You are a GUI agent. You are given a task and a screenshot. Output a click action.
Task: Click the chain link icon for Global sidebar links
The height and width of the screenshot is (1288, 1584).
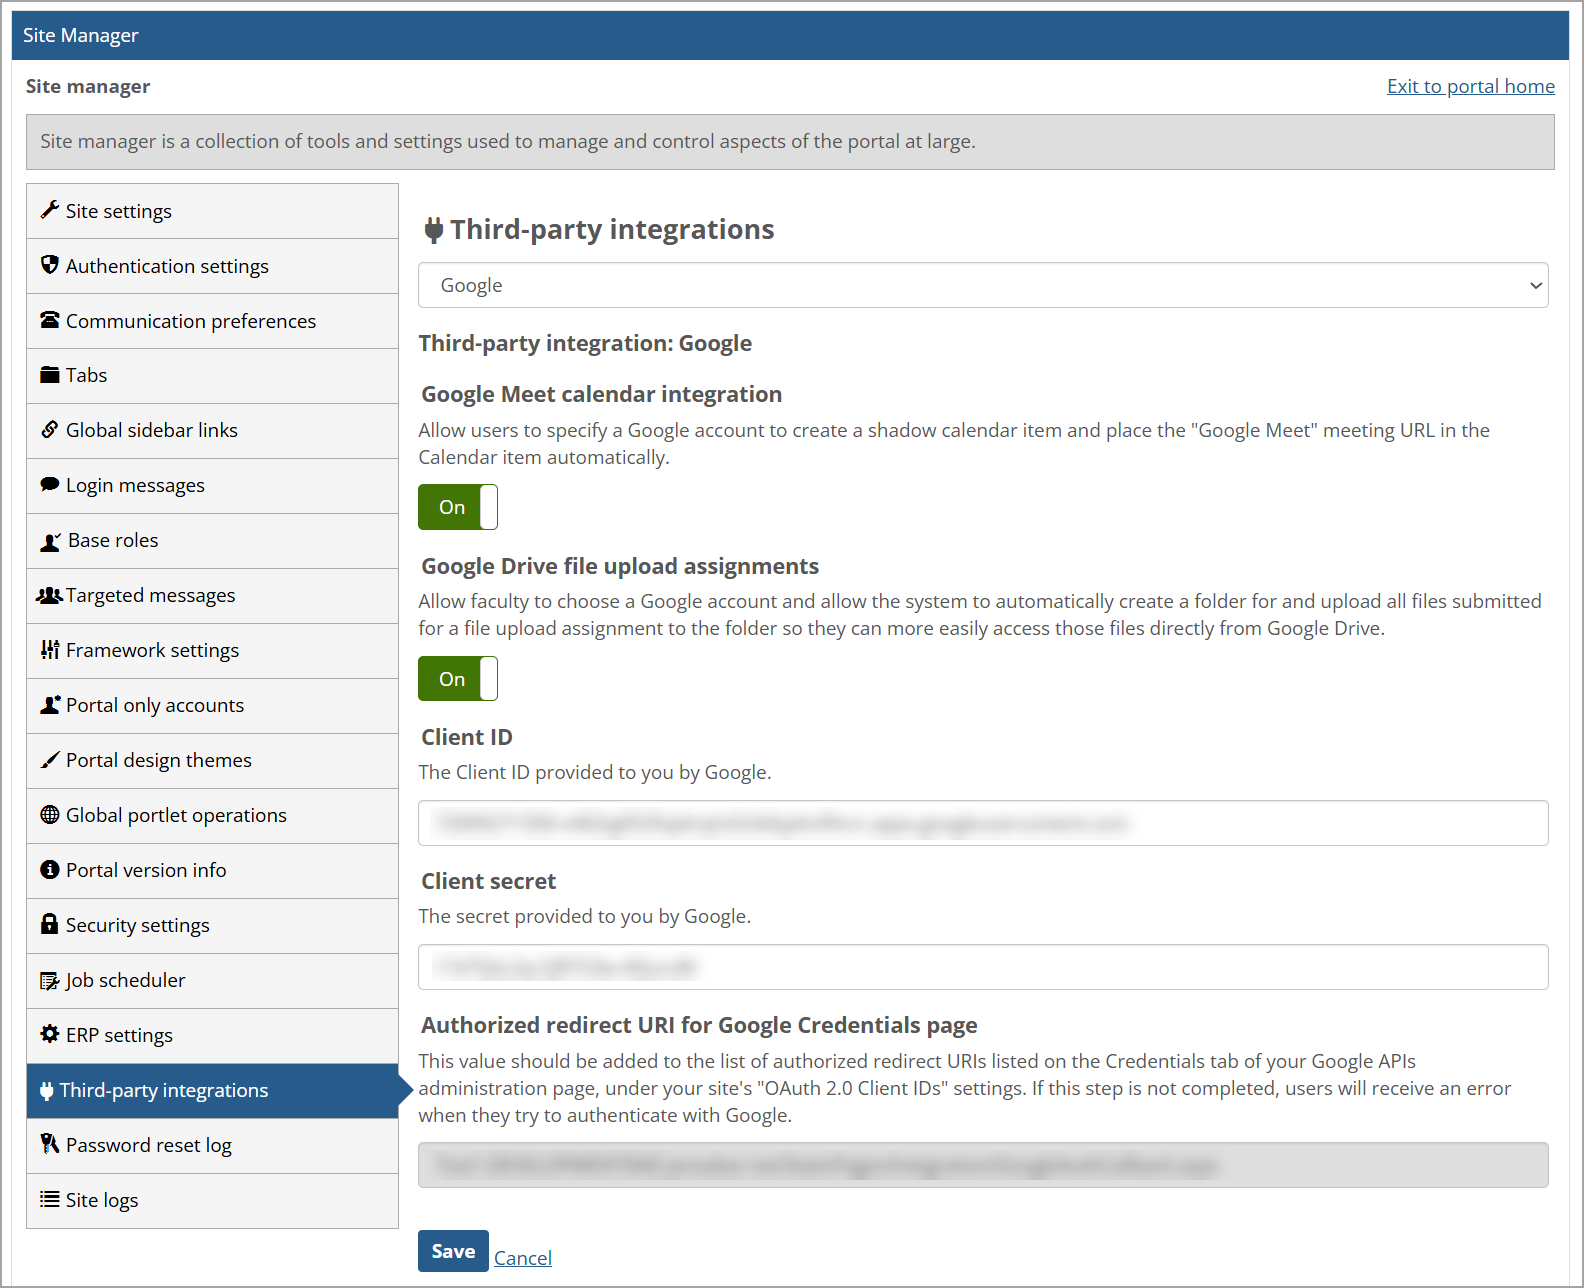pos(49,430)
